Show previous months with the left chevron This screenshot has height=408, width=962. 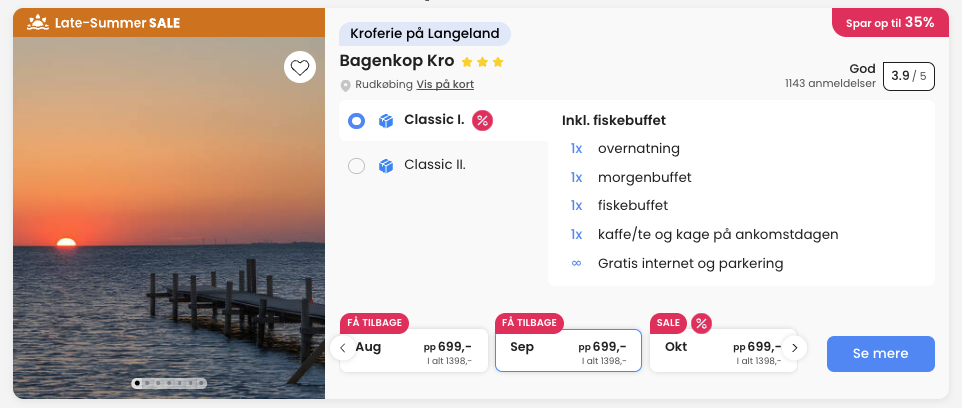[343, 348]
